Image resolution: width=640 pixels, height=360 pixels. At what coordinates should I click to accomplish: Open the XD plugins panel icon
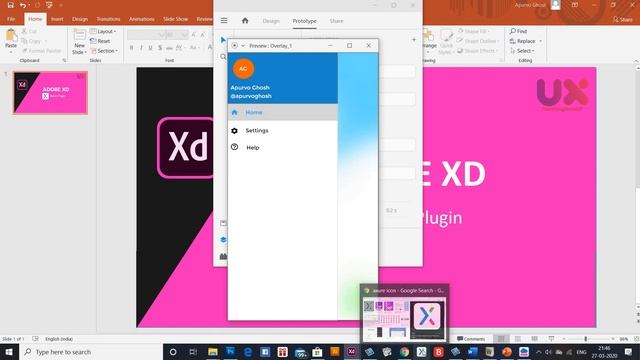click(223, 256)
